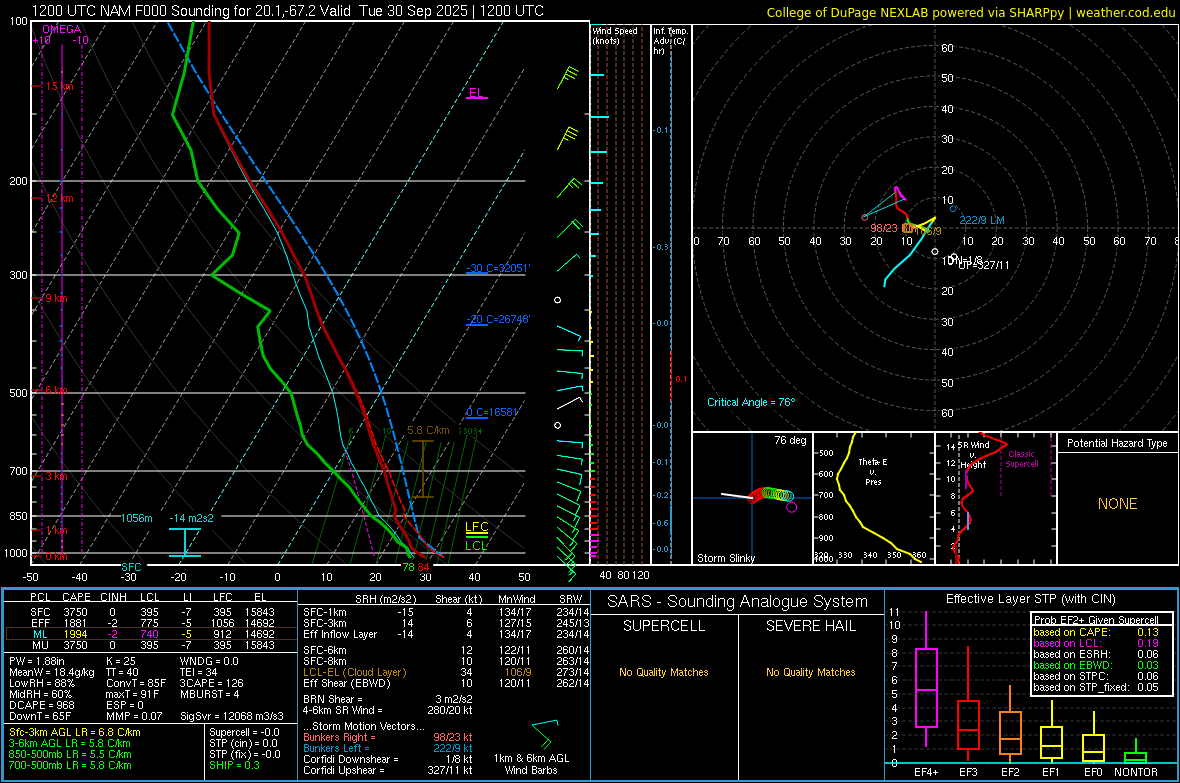Click the 'NONTOR' axis label
The width and height of the screenshot is (1180, 783).
point(1136,772)
